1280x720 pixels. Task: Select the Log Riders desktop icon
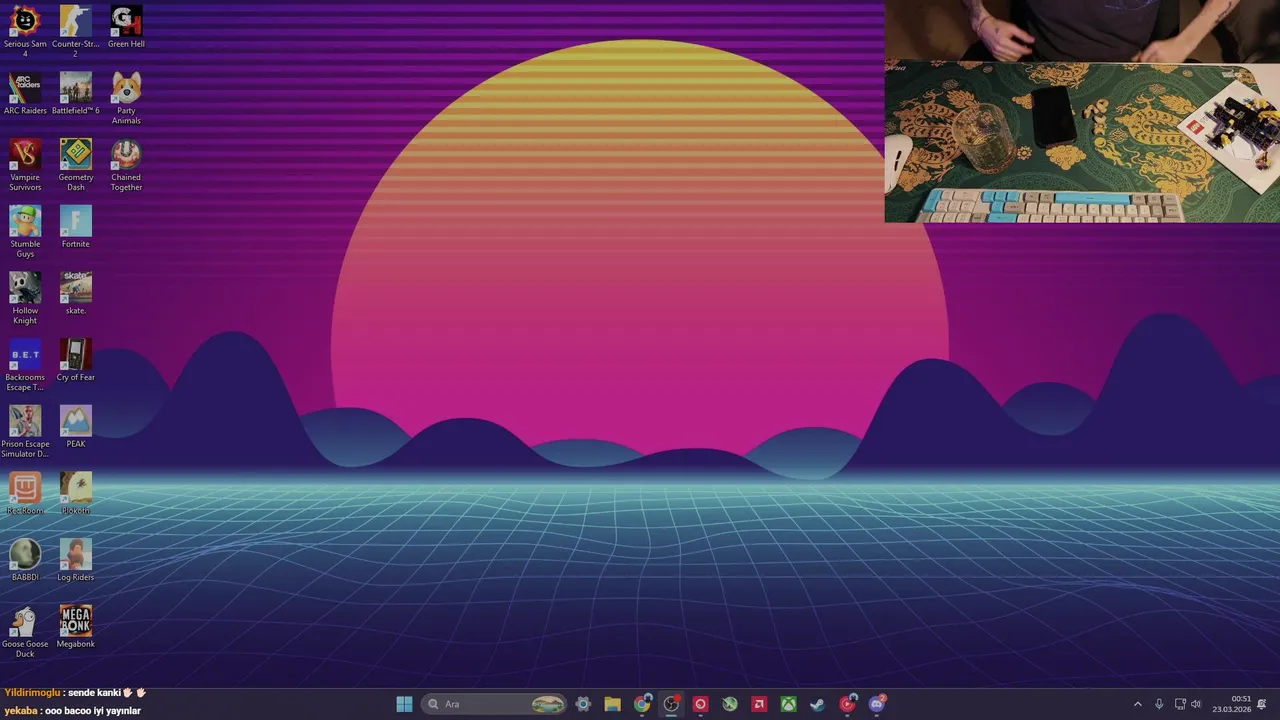(x=75, y=560)
